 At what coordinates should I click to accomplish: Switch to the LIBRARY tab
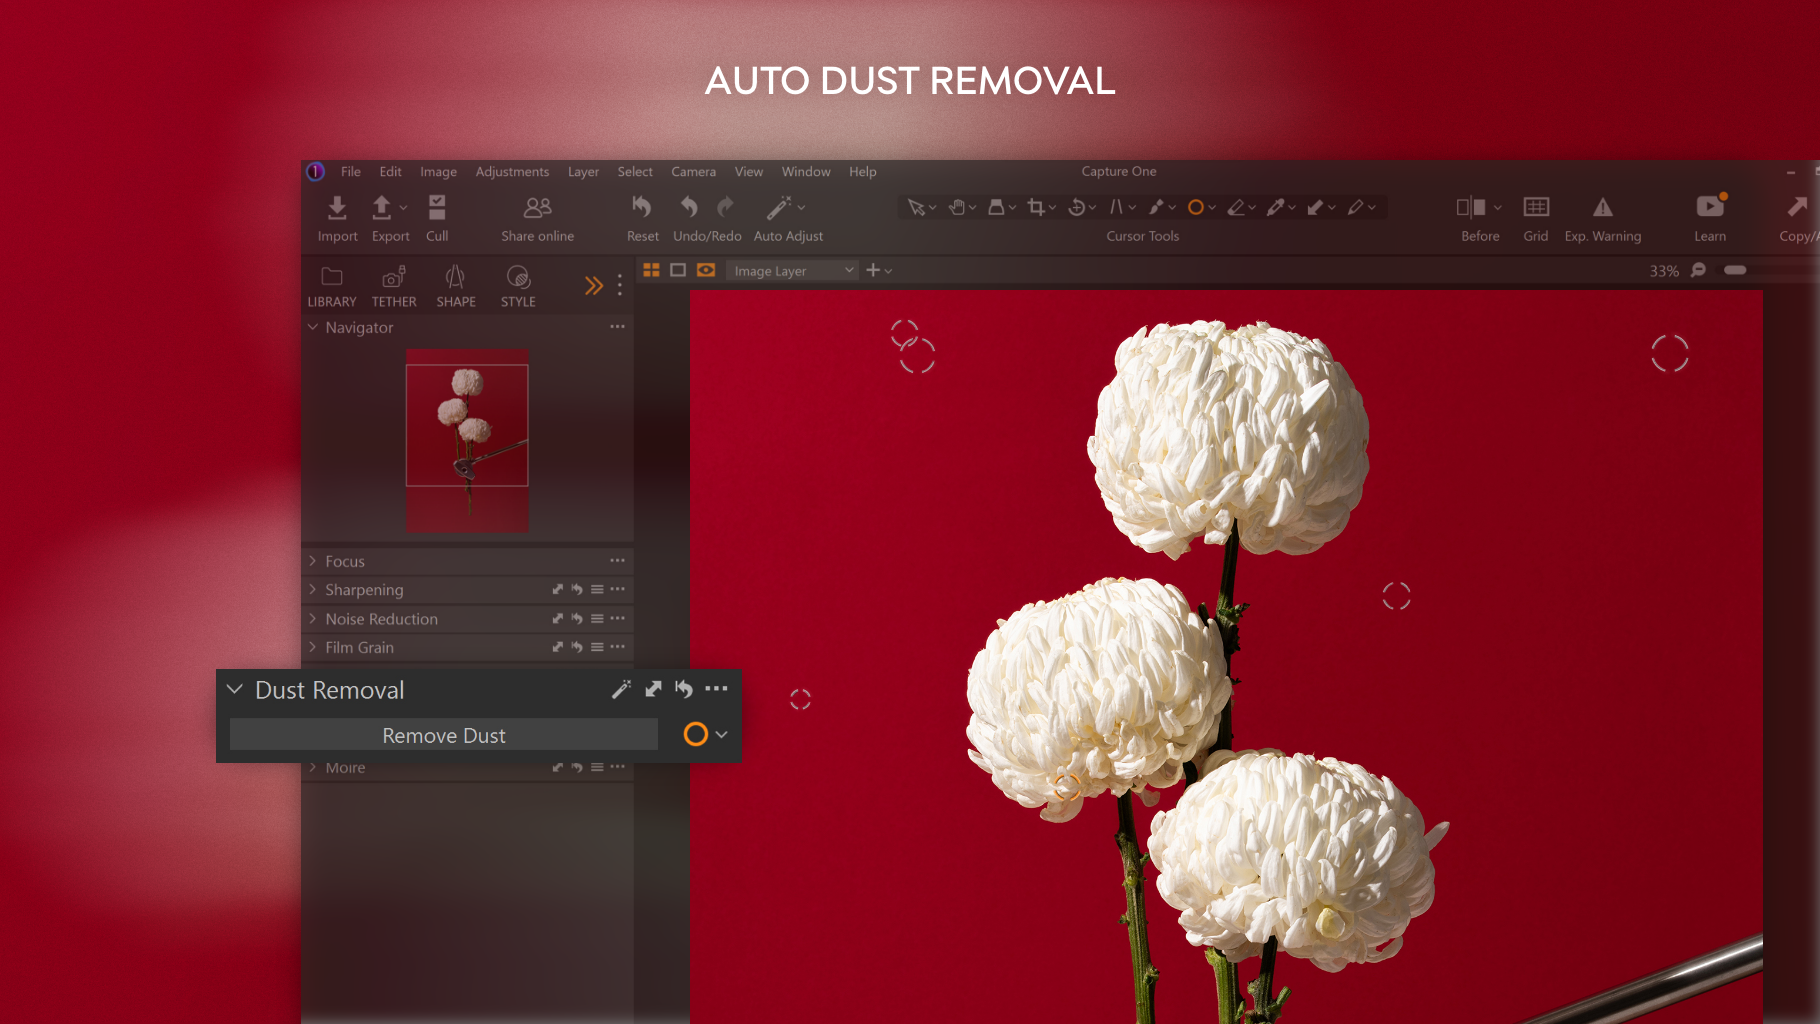332,285
